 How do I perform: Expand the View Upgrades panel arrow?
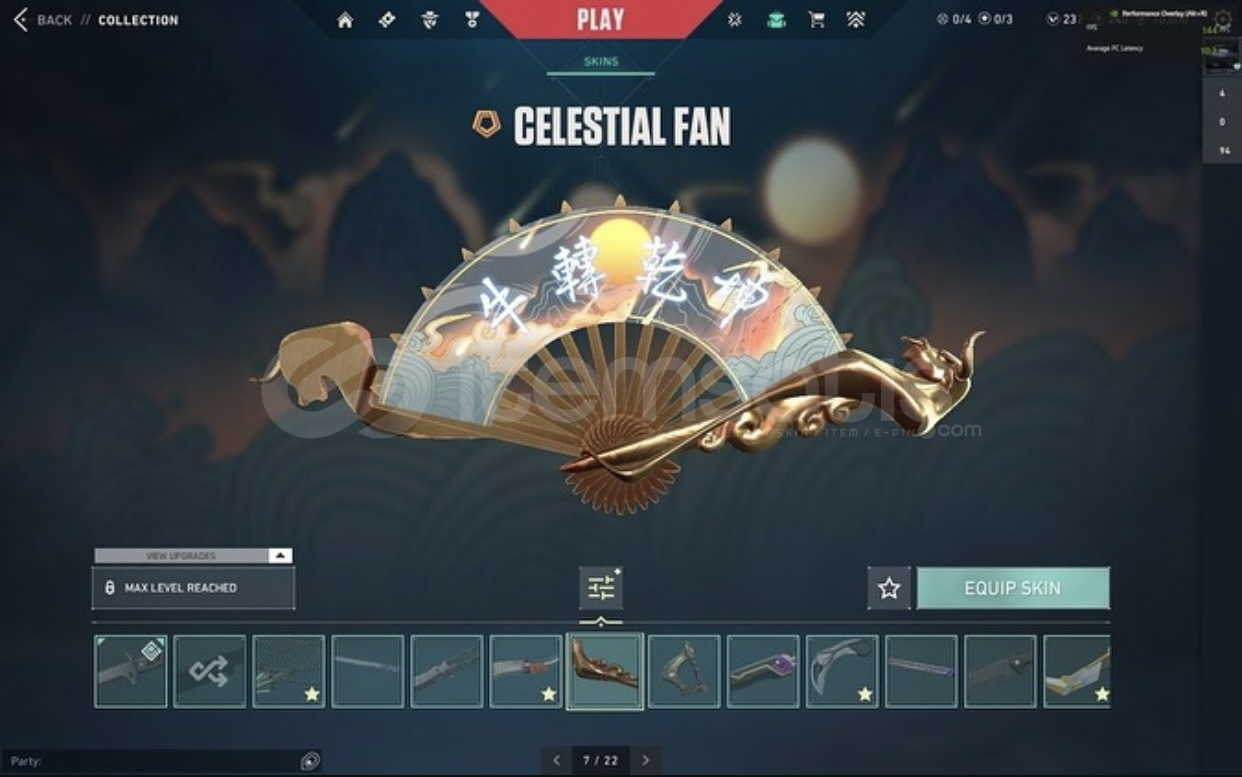[x=281, y=555]
